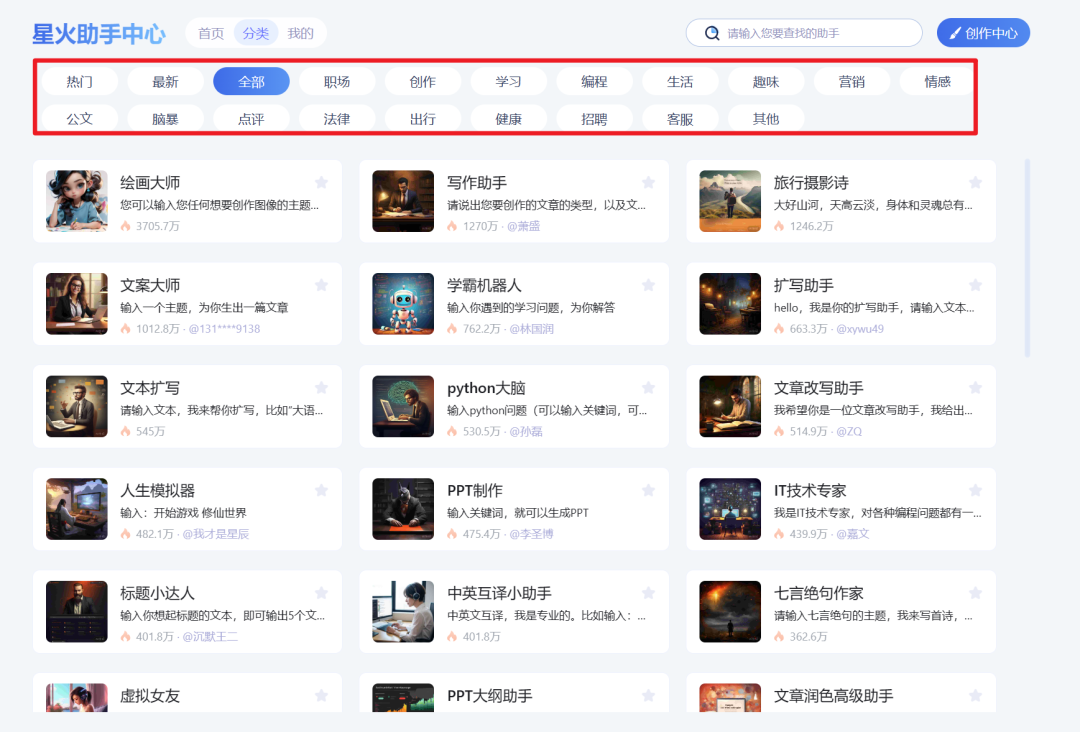Open the 绘画大师 robot girl thumbnail
1080x732 pixels.
point(76,201)
